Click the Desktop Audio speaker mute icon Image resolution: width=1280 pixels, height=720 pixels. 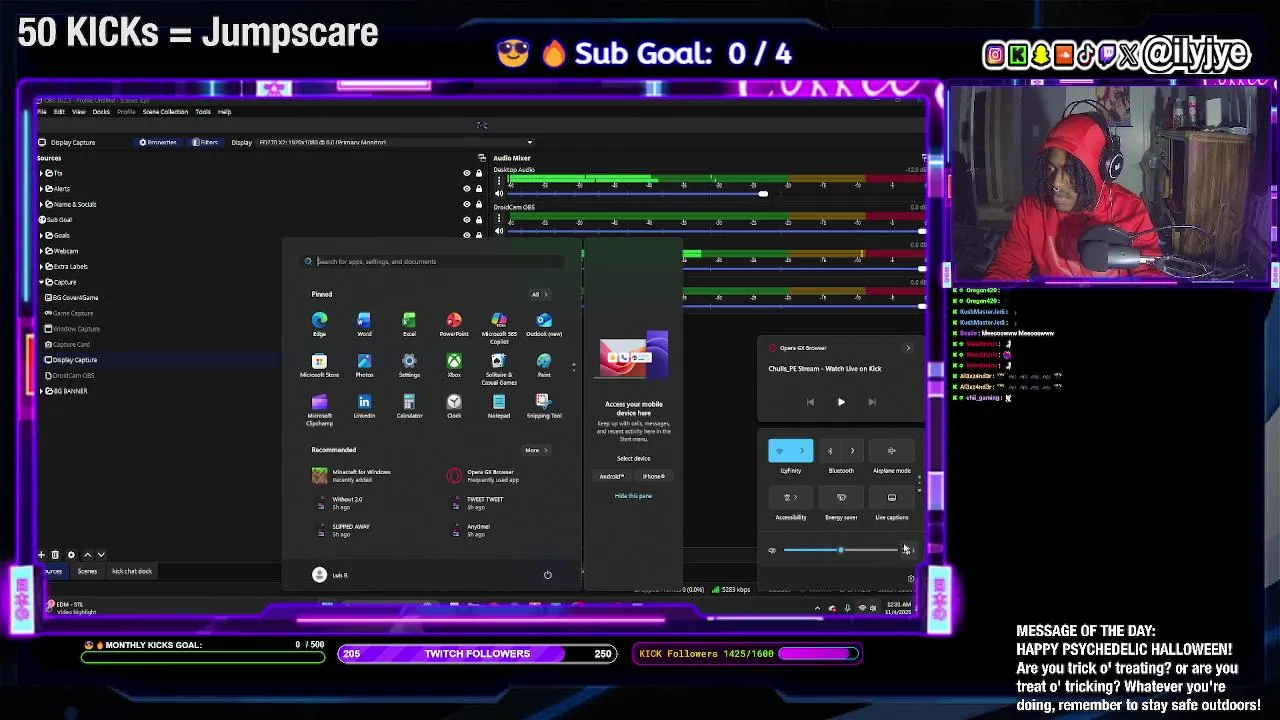500,193
